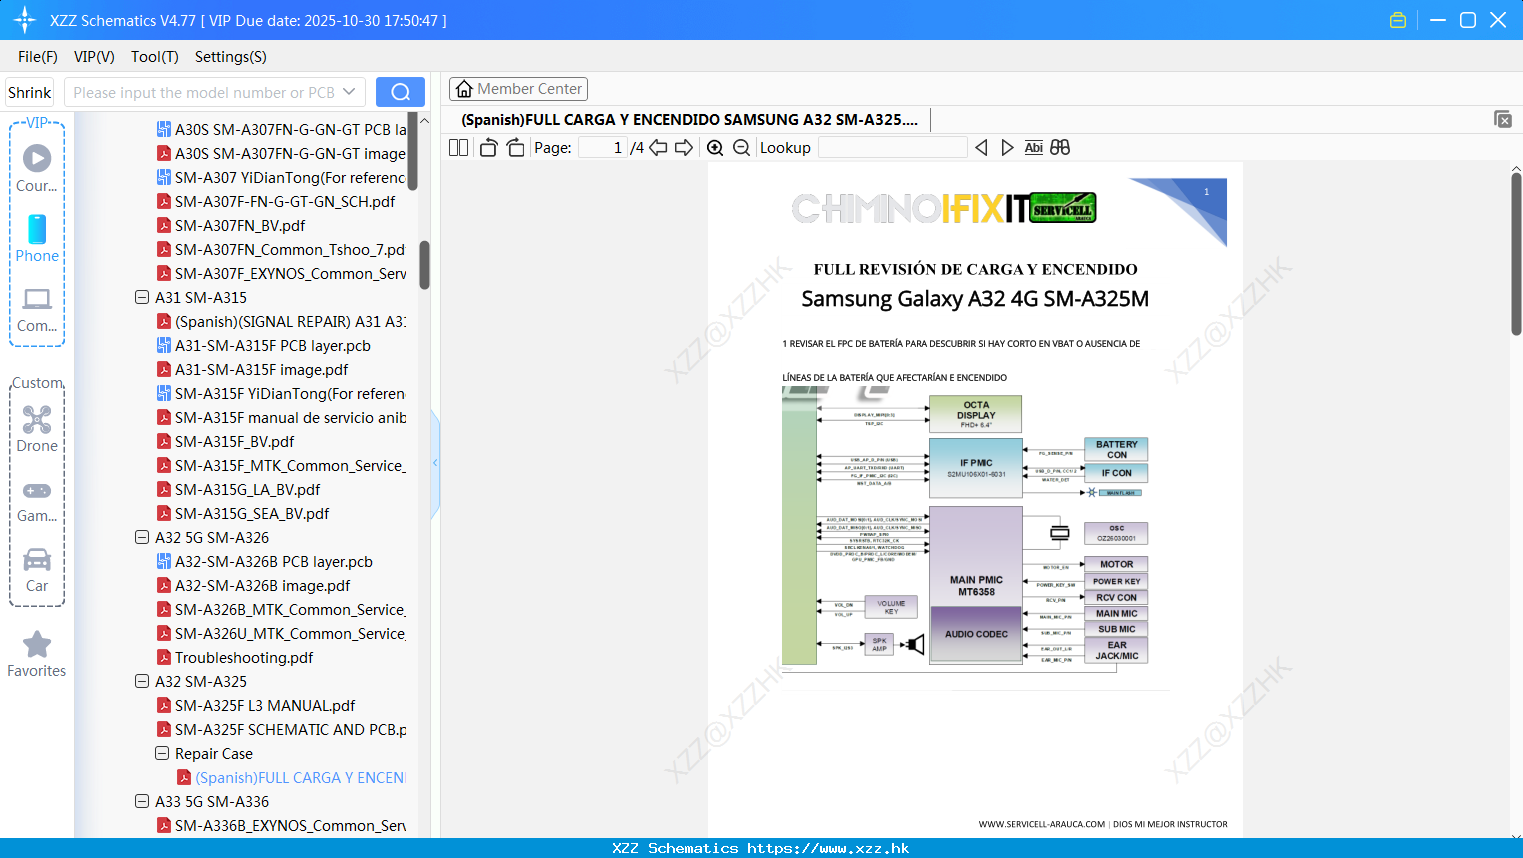Viewport: 1523px width, 858px height.
Task: Zoom in on the document
Action: click(715, 147)
